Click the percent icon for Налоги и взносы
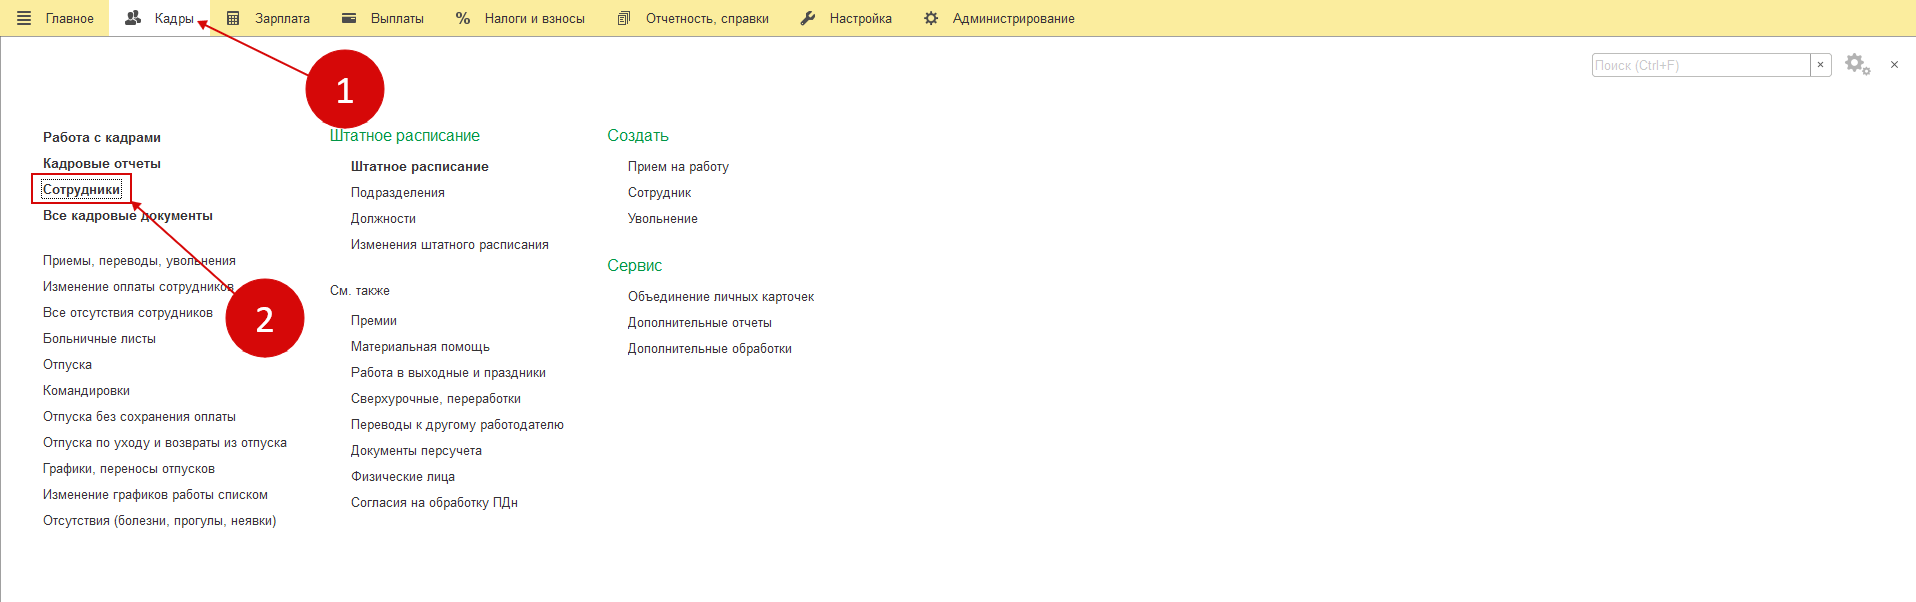The height and width of the screenshot is (602, 1916). point(463,18)
